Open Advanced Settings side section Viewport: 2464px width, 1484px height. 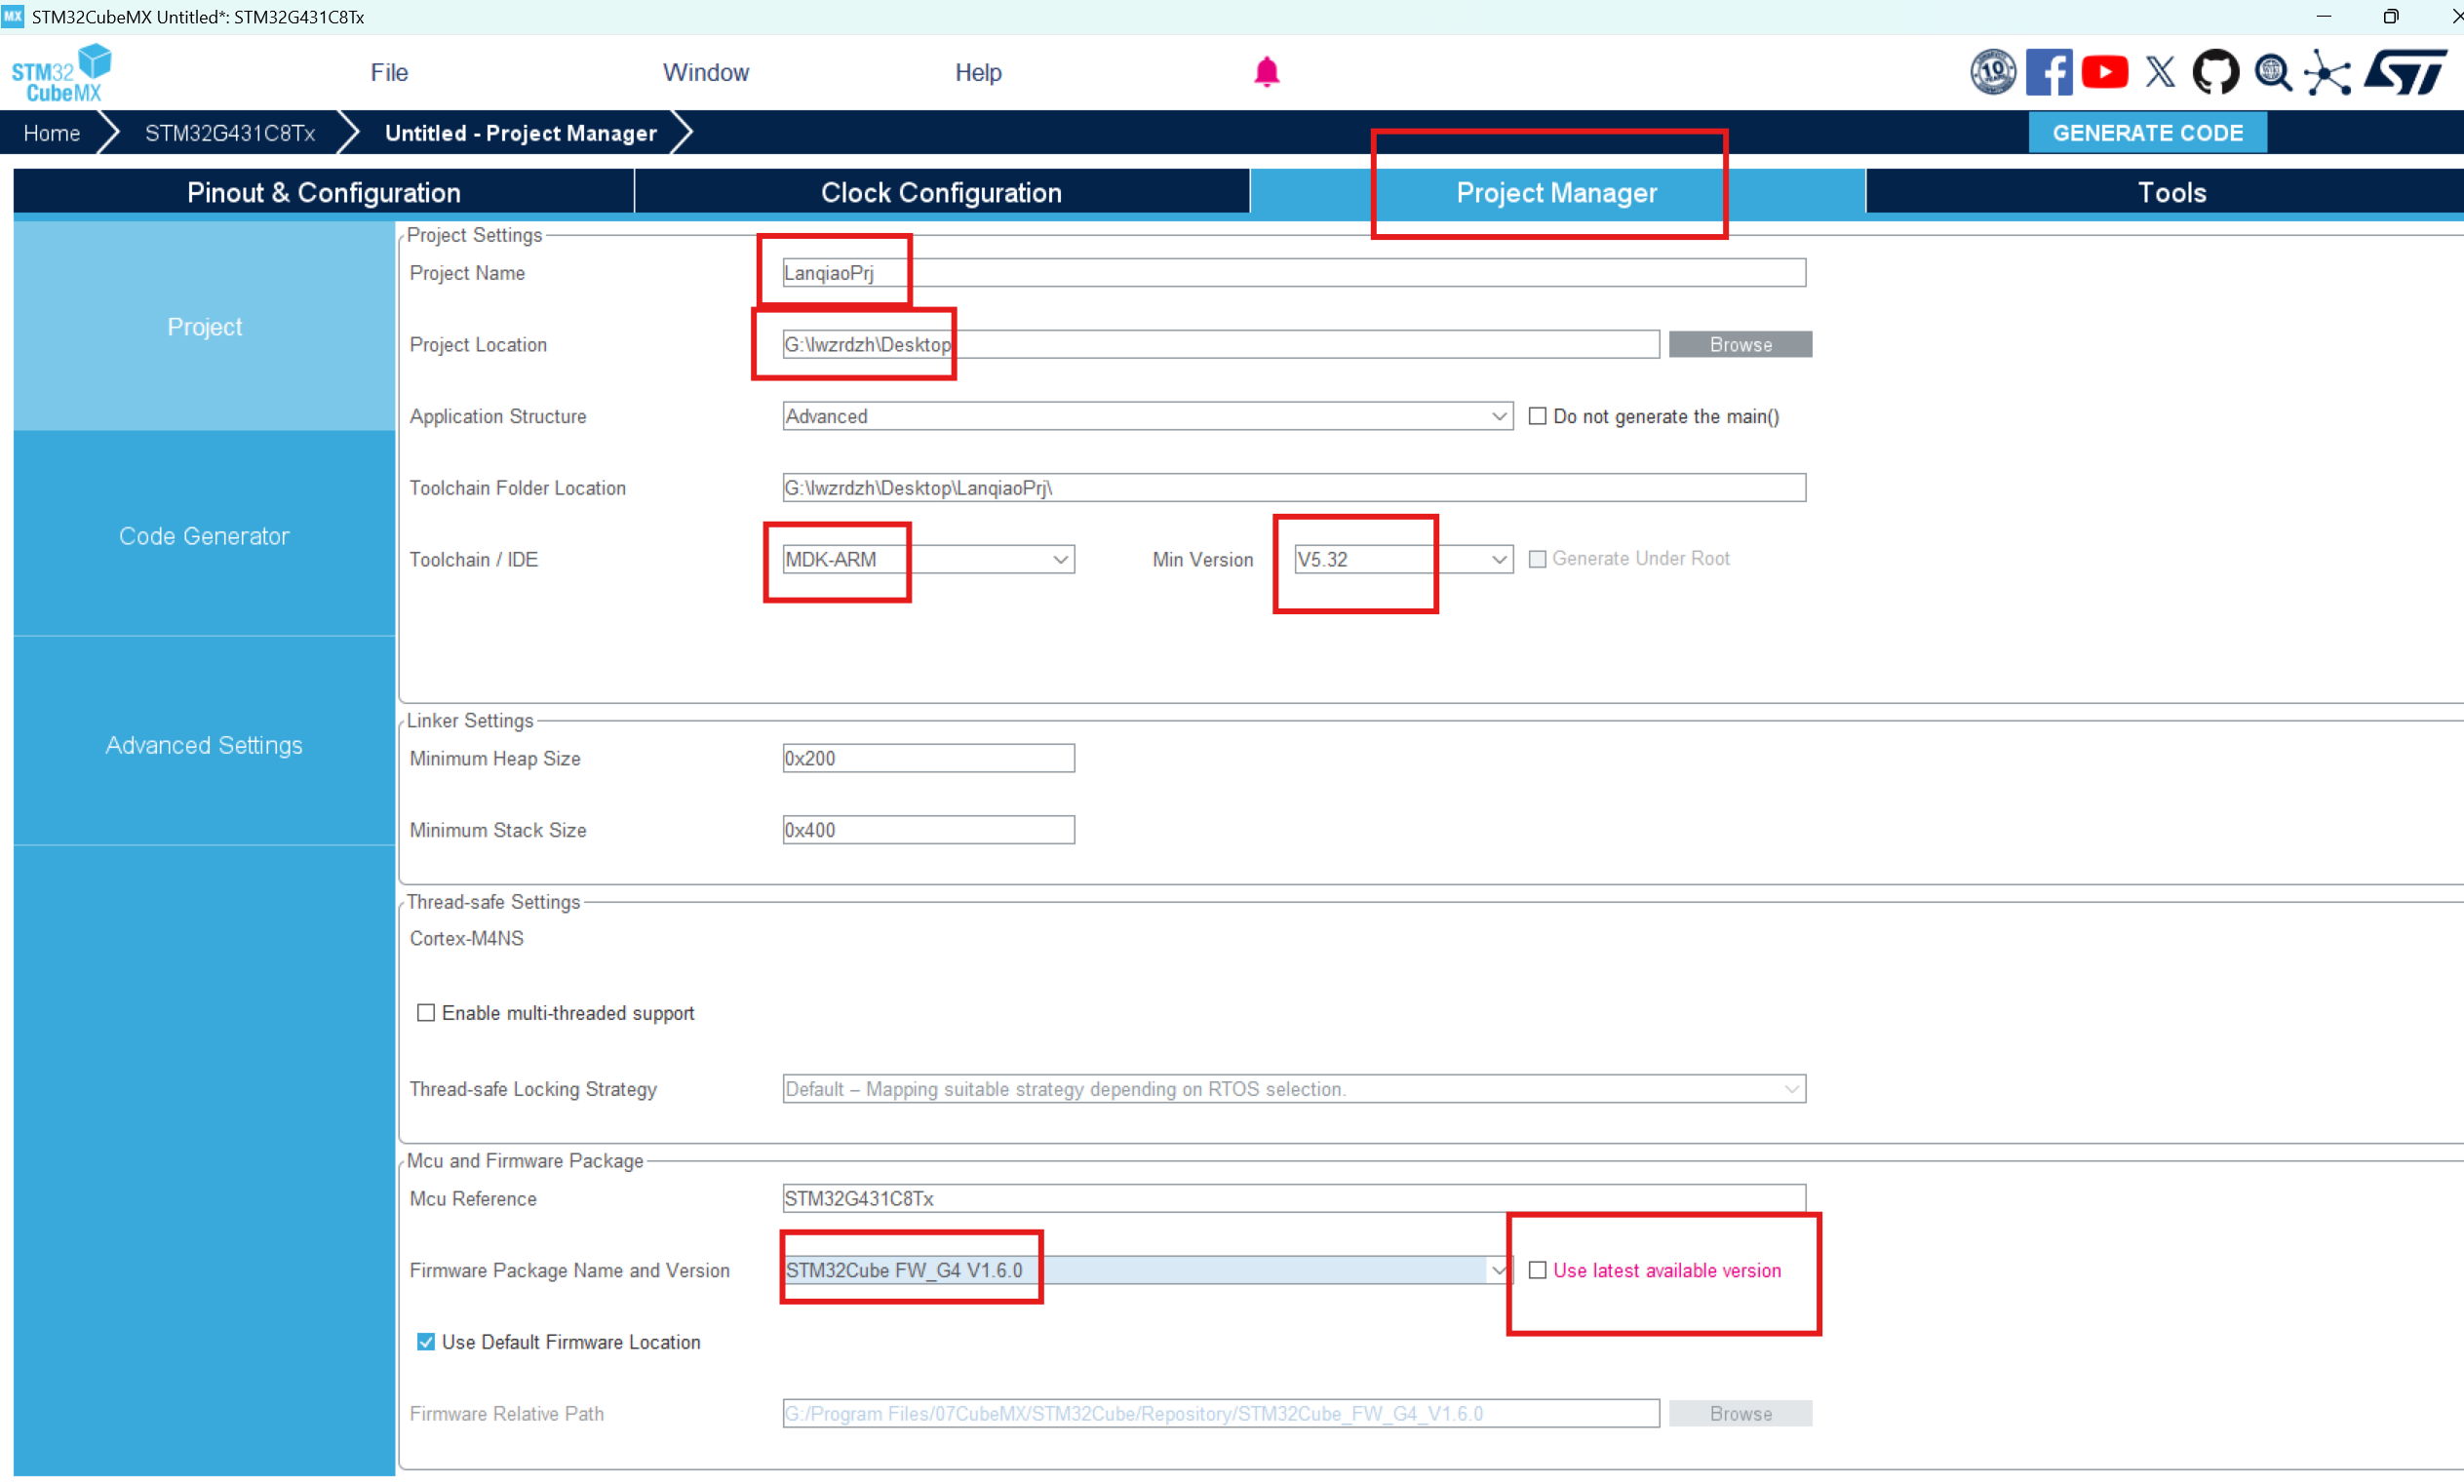coord(204,745)
